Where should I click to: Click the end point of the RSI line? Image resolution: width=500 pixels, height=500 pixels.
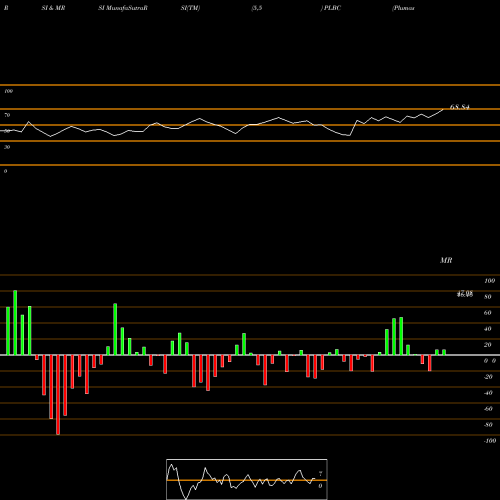[443, 109]
